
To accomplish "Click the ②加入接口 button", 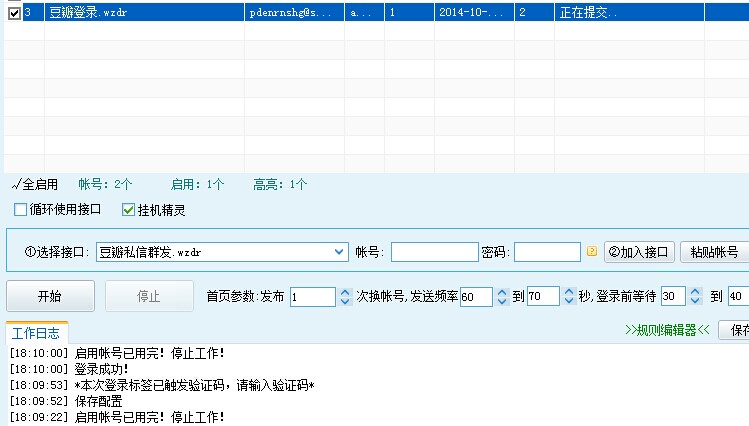I will tap(639, 252).
